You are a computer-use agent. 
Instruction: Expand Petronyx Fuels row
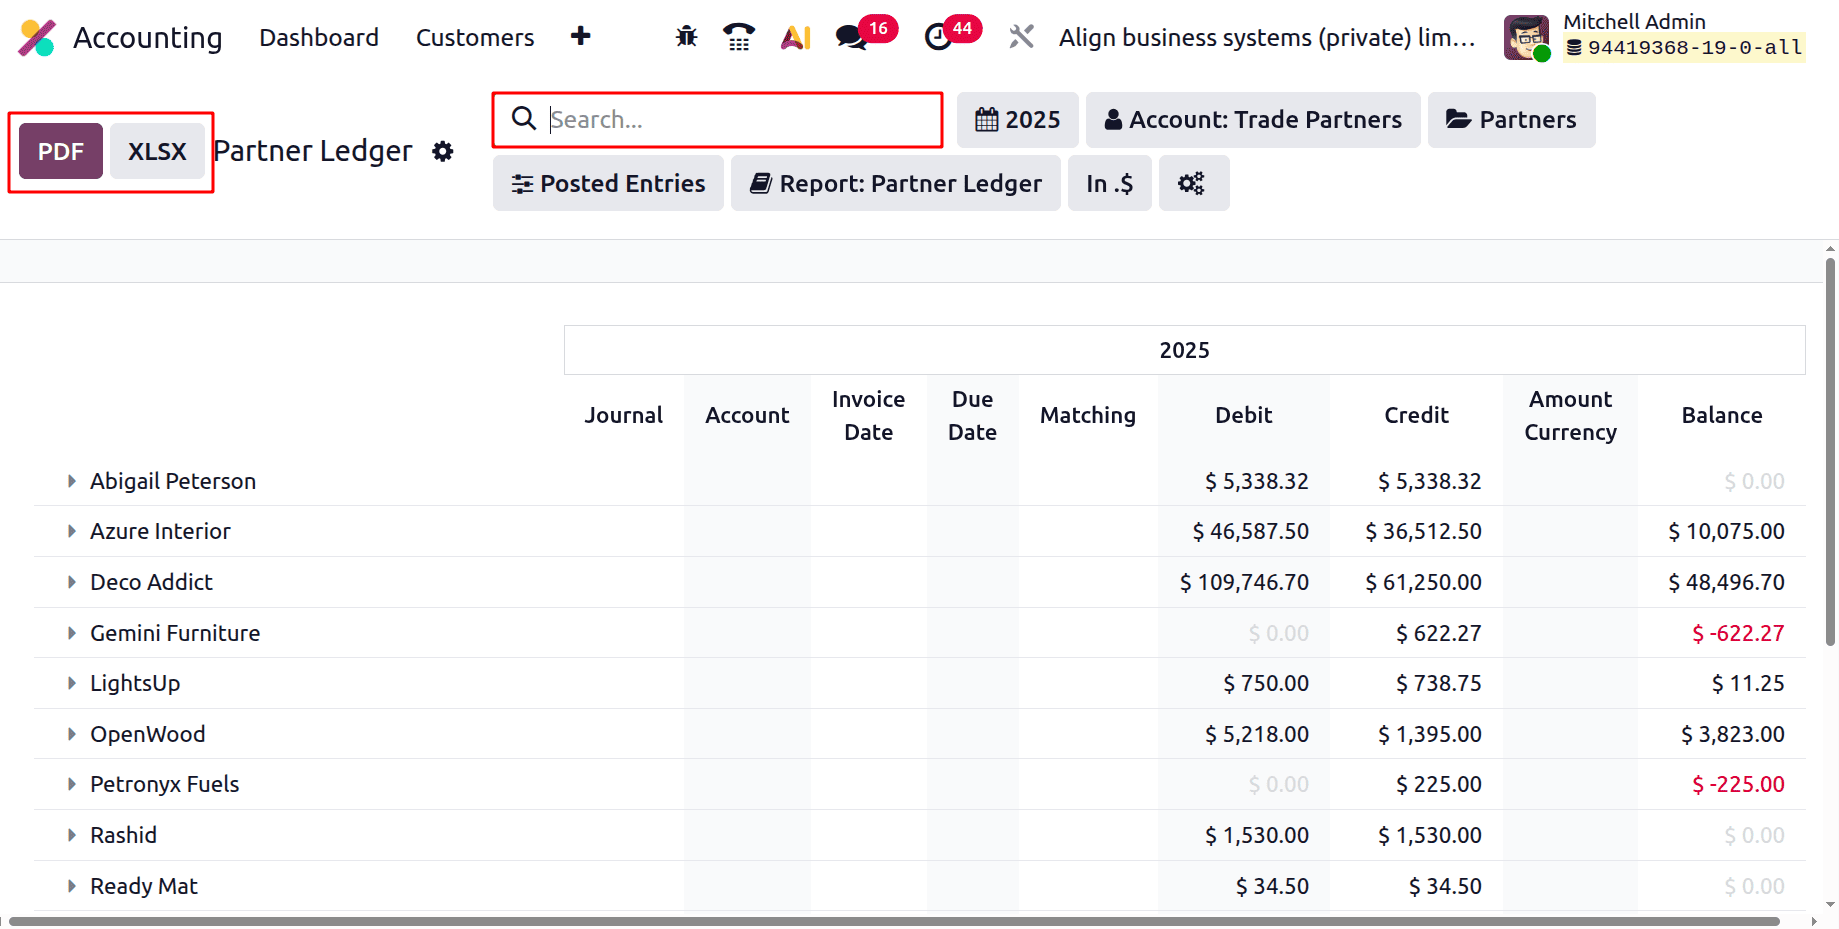[x=72, y=784]
